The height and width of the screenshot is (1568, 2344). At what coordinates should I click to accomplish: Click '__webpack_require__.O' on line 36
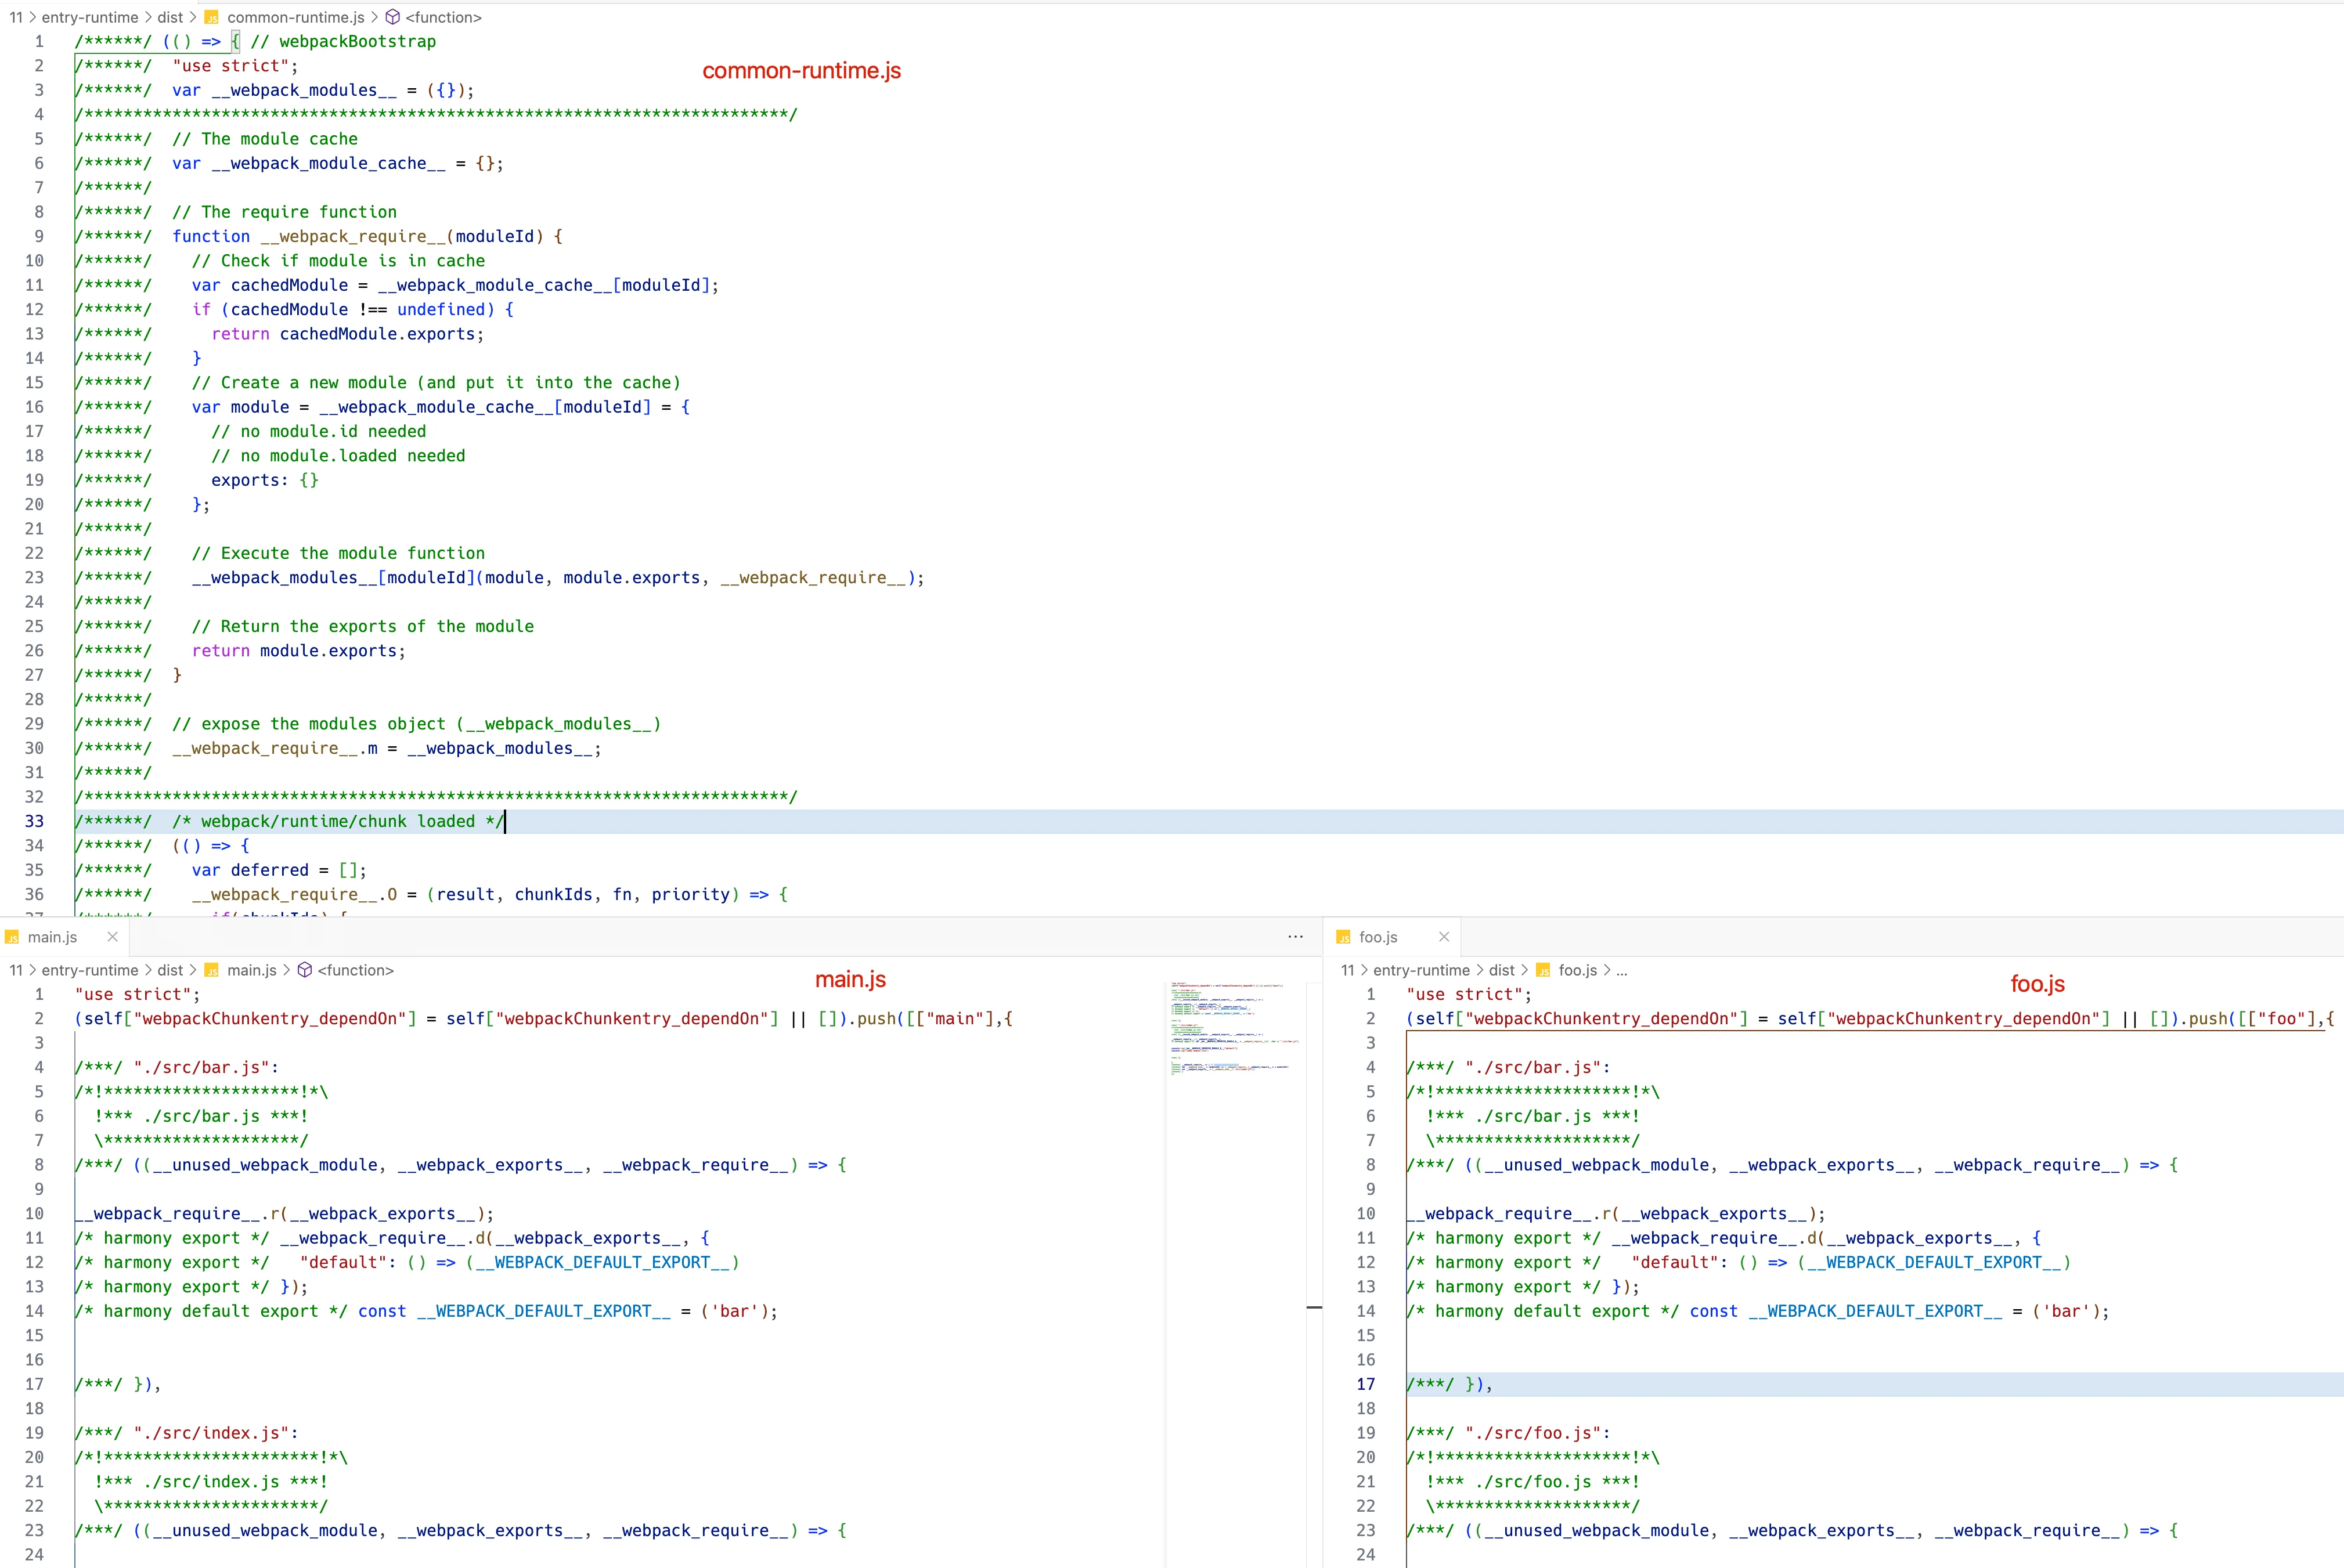[294, 895]
